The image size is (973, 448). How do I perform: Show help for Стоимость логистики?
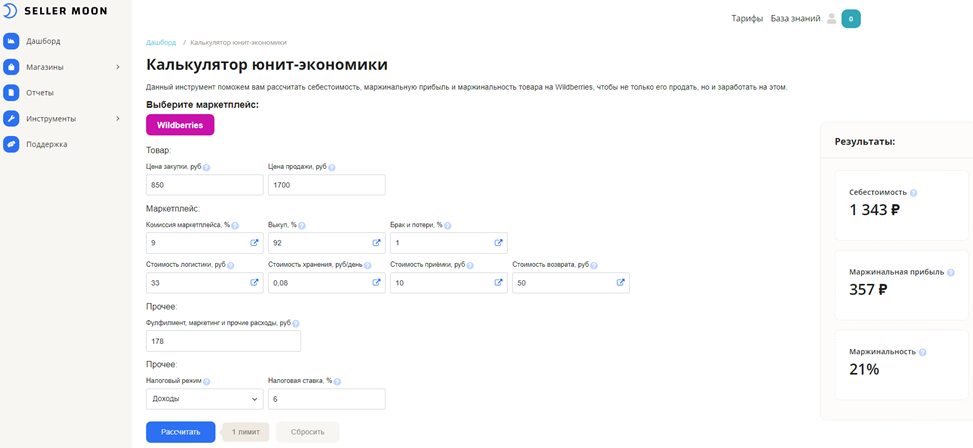pos(231,266)
